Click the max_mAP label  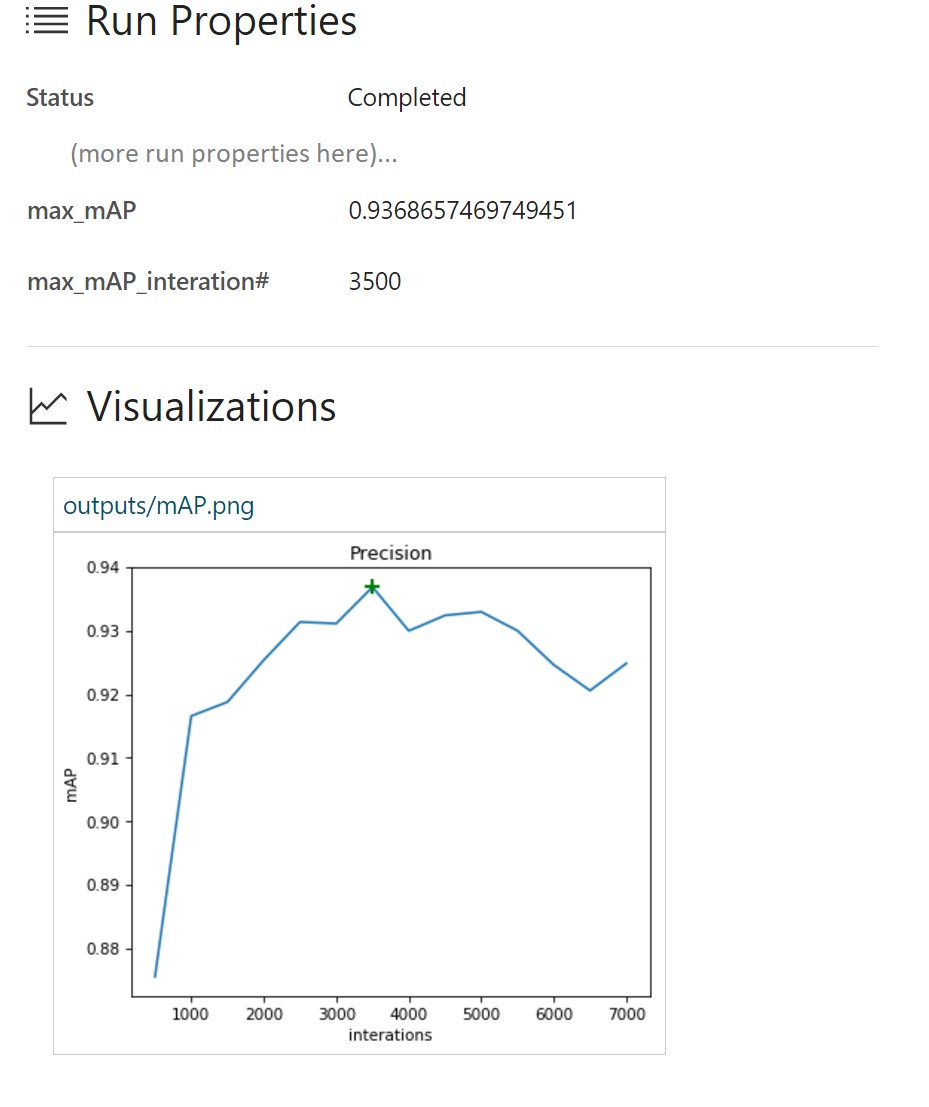[82, 210]
